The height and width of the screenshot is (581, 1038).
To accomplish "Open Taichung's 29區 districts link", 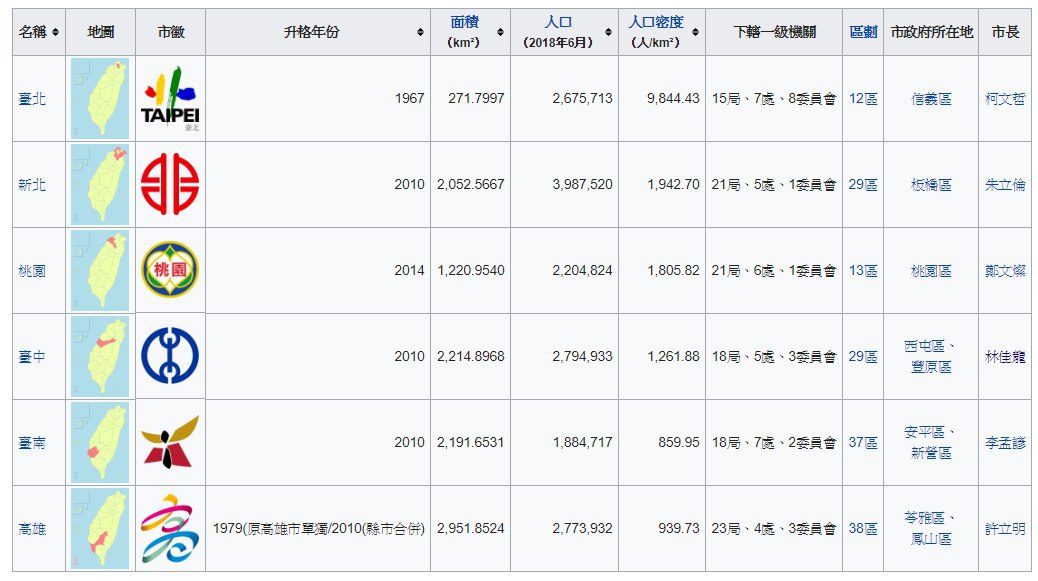I will (x=863, y=357).
